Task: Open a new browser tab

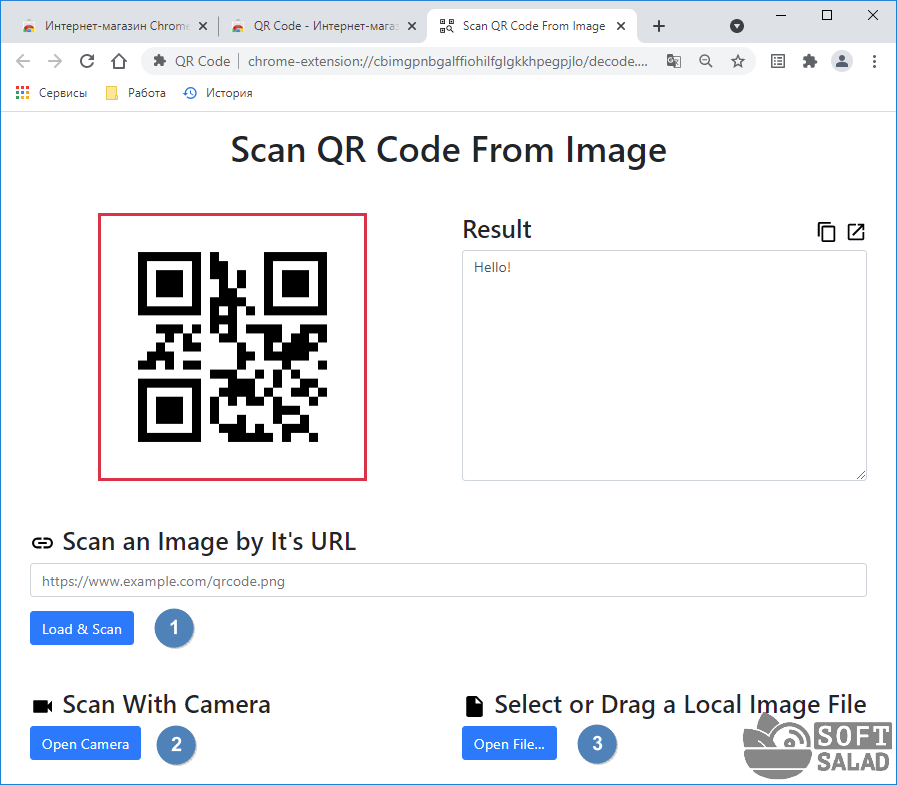Action: point(659,26)
